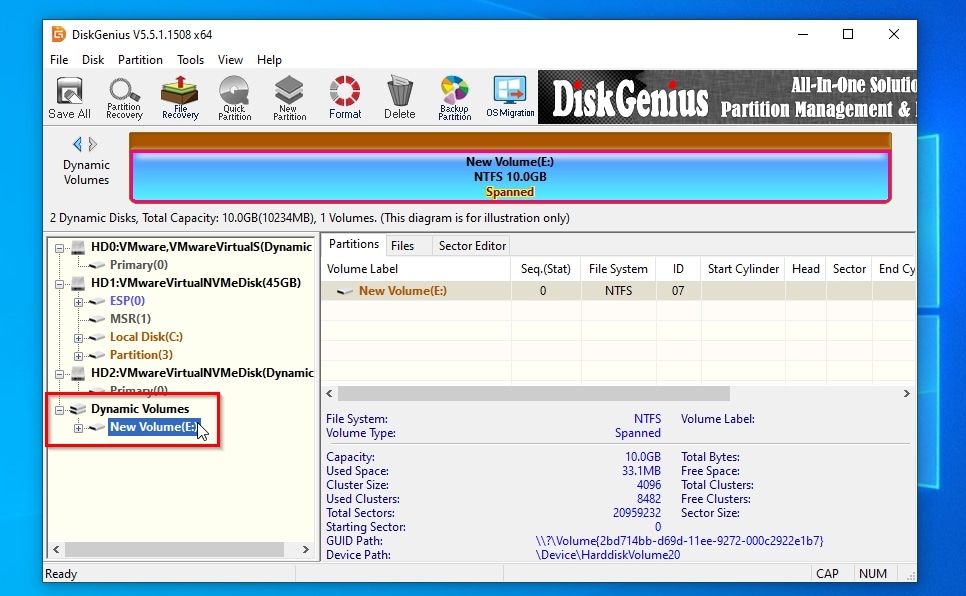Click the Quick Partition icon
This screenshot has height=596, width=966.
coord(235,98)
